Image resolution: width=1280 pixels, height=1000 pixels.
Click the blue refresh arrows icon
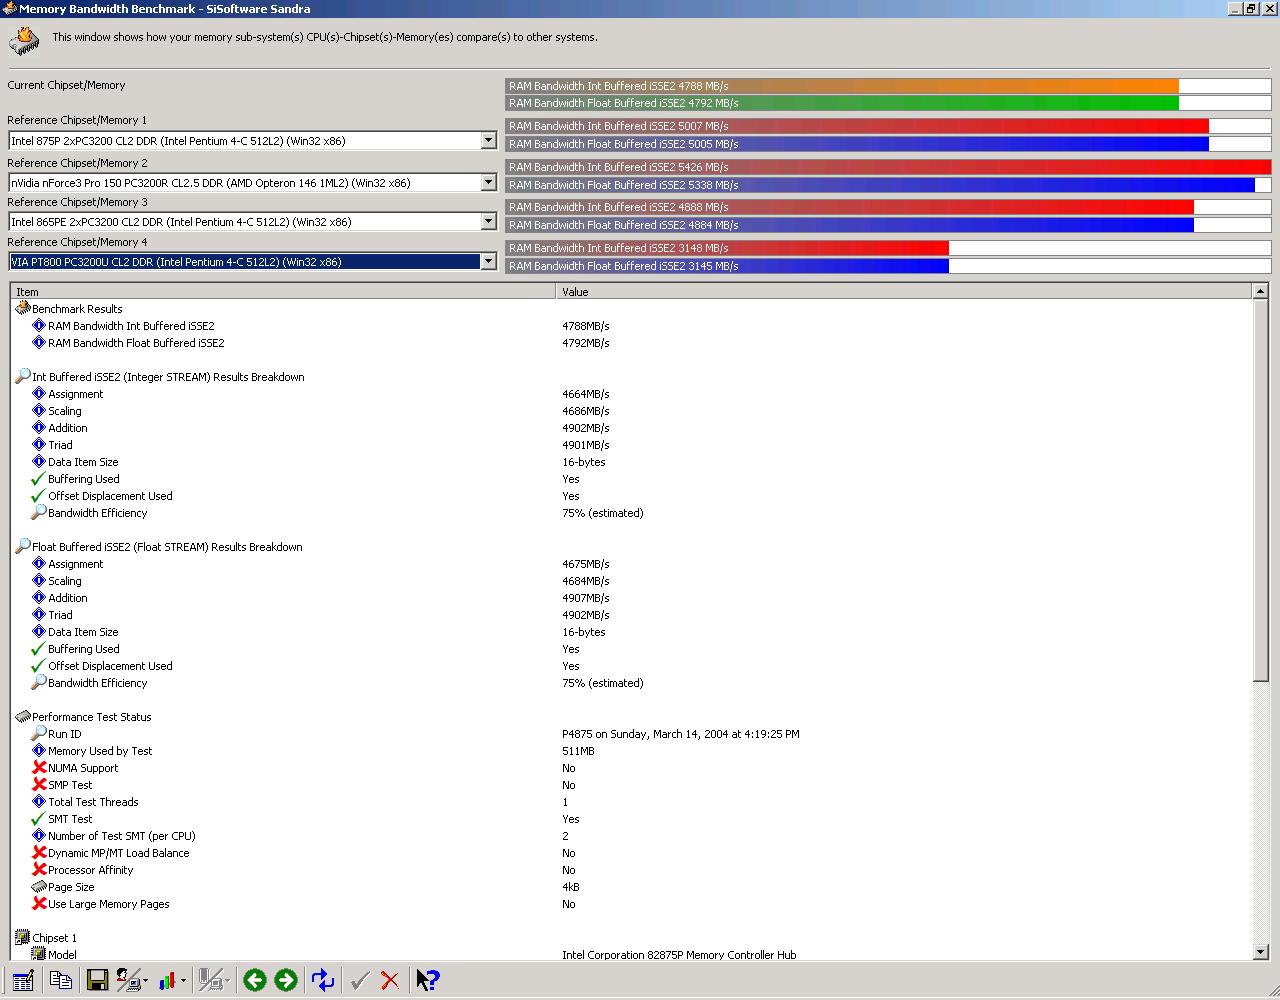[323, 981]
